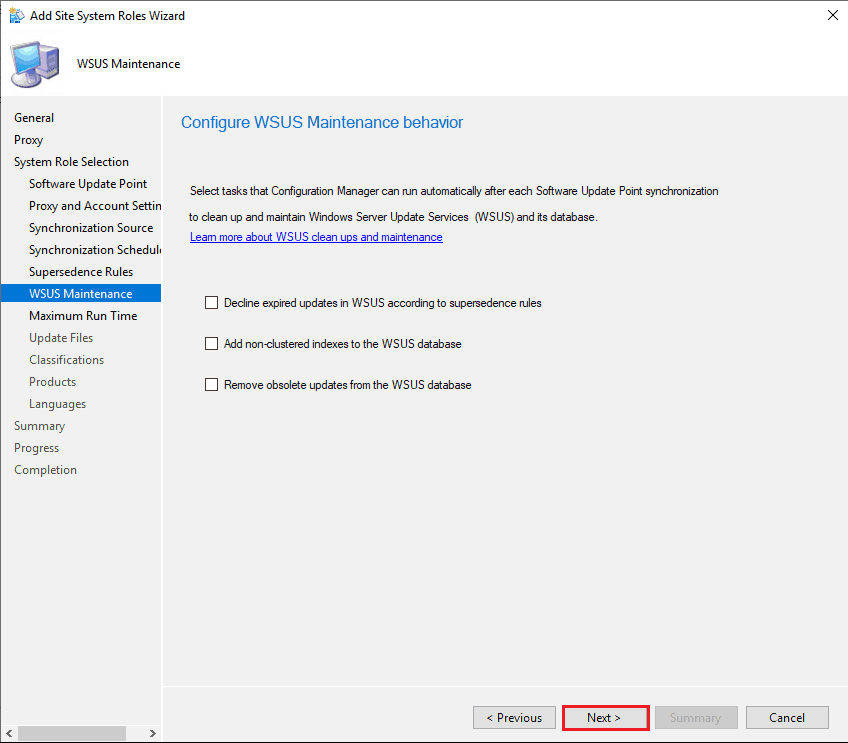Navigate to Maximum Run Time page
848x743 pixels.
(x=83, y=316)
